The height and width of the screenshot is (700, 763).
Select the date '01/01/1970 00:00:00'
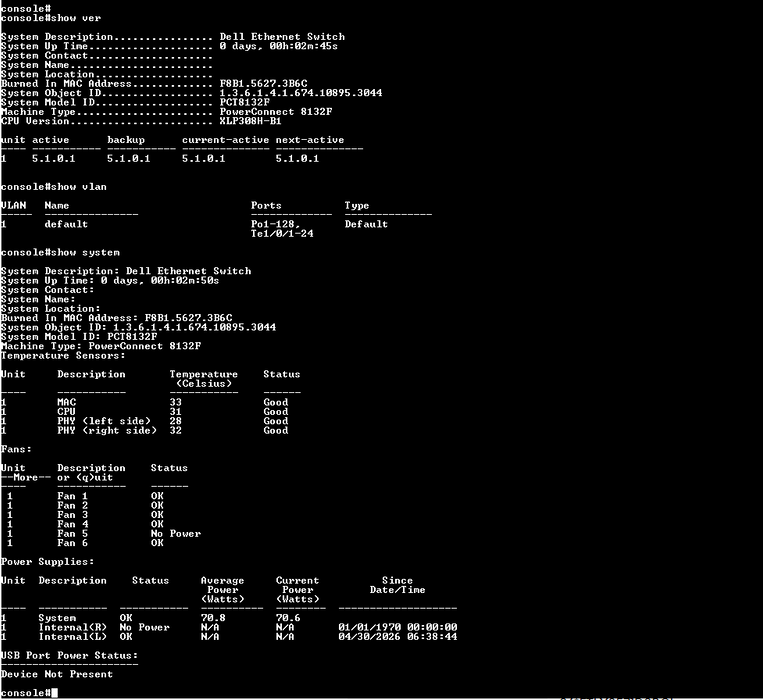(398, 628)
